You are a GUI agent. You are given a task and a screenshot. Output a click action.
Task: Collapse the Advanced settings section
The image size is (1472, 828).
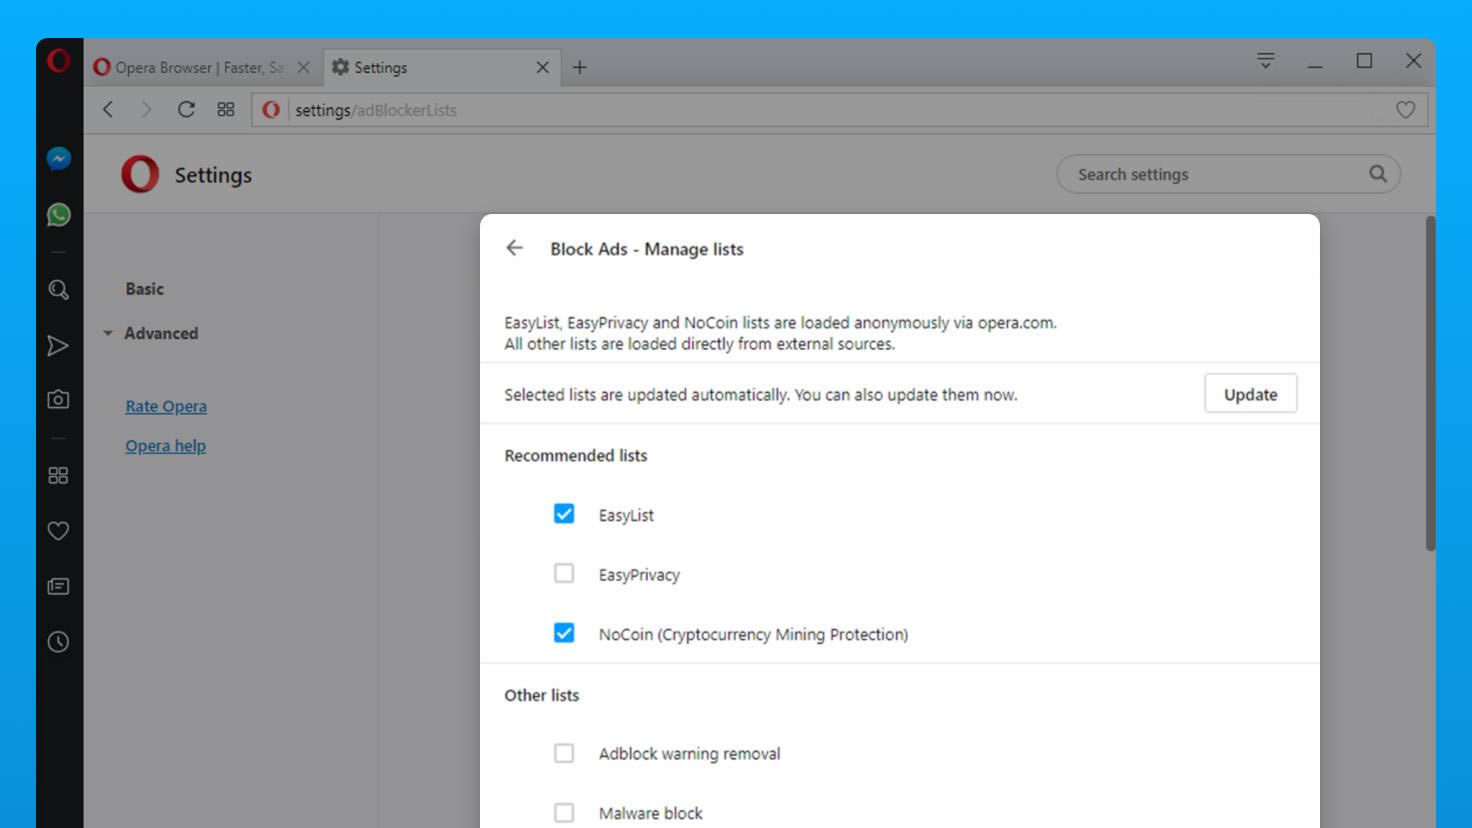point(152,334)
